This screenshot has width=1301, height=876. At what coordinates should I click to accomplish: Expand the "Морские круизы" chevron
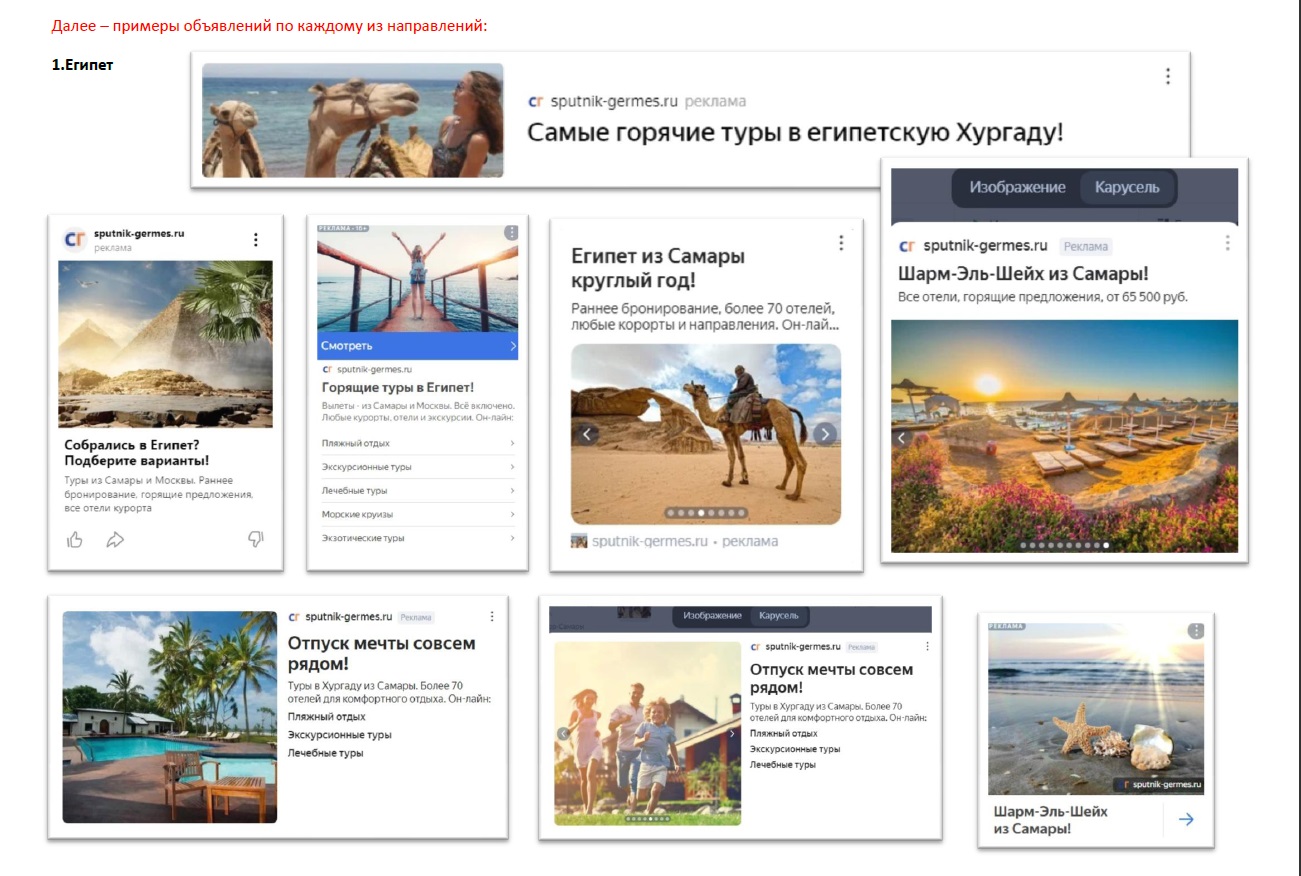tap(512, 514)
